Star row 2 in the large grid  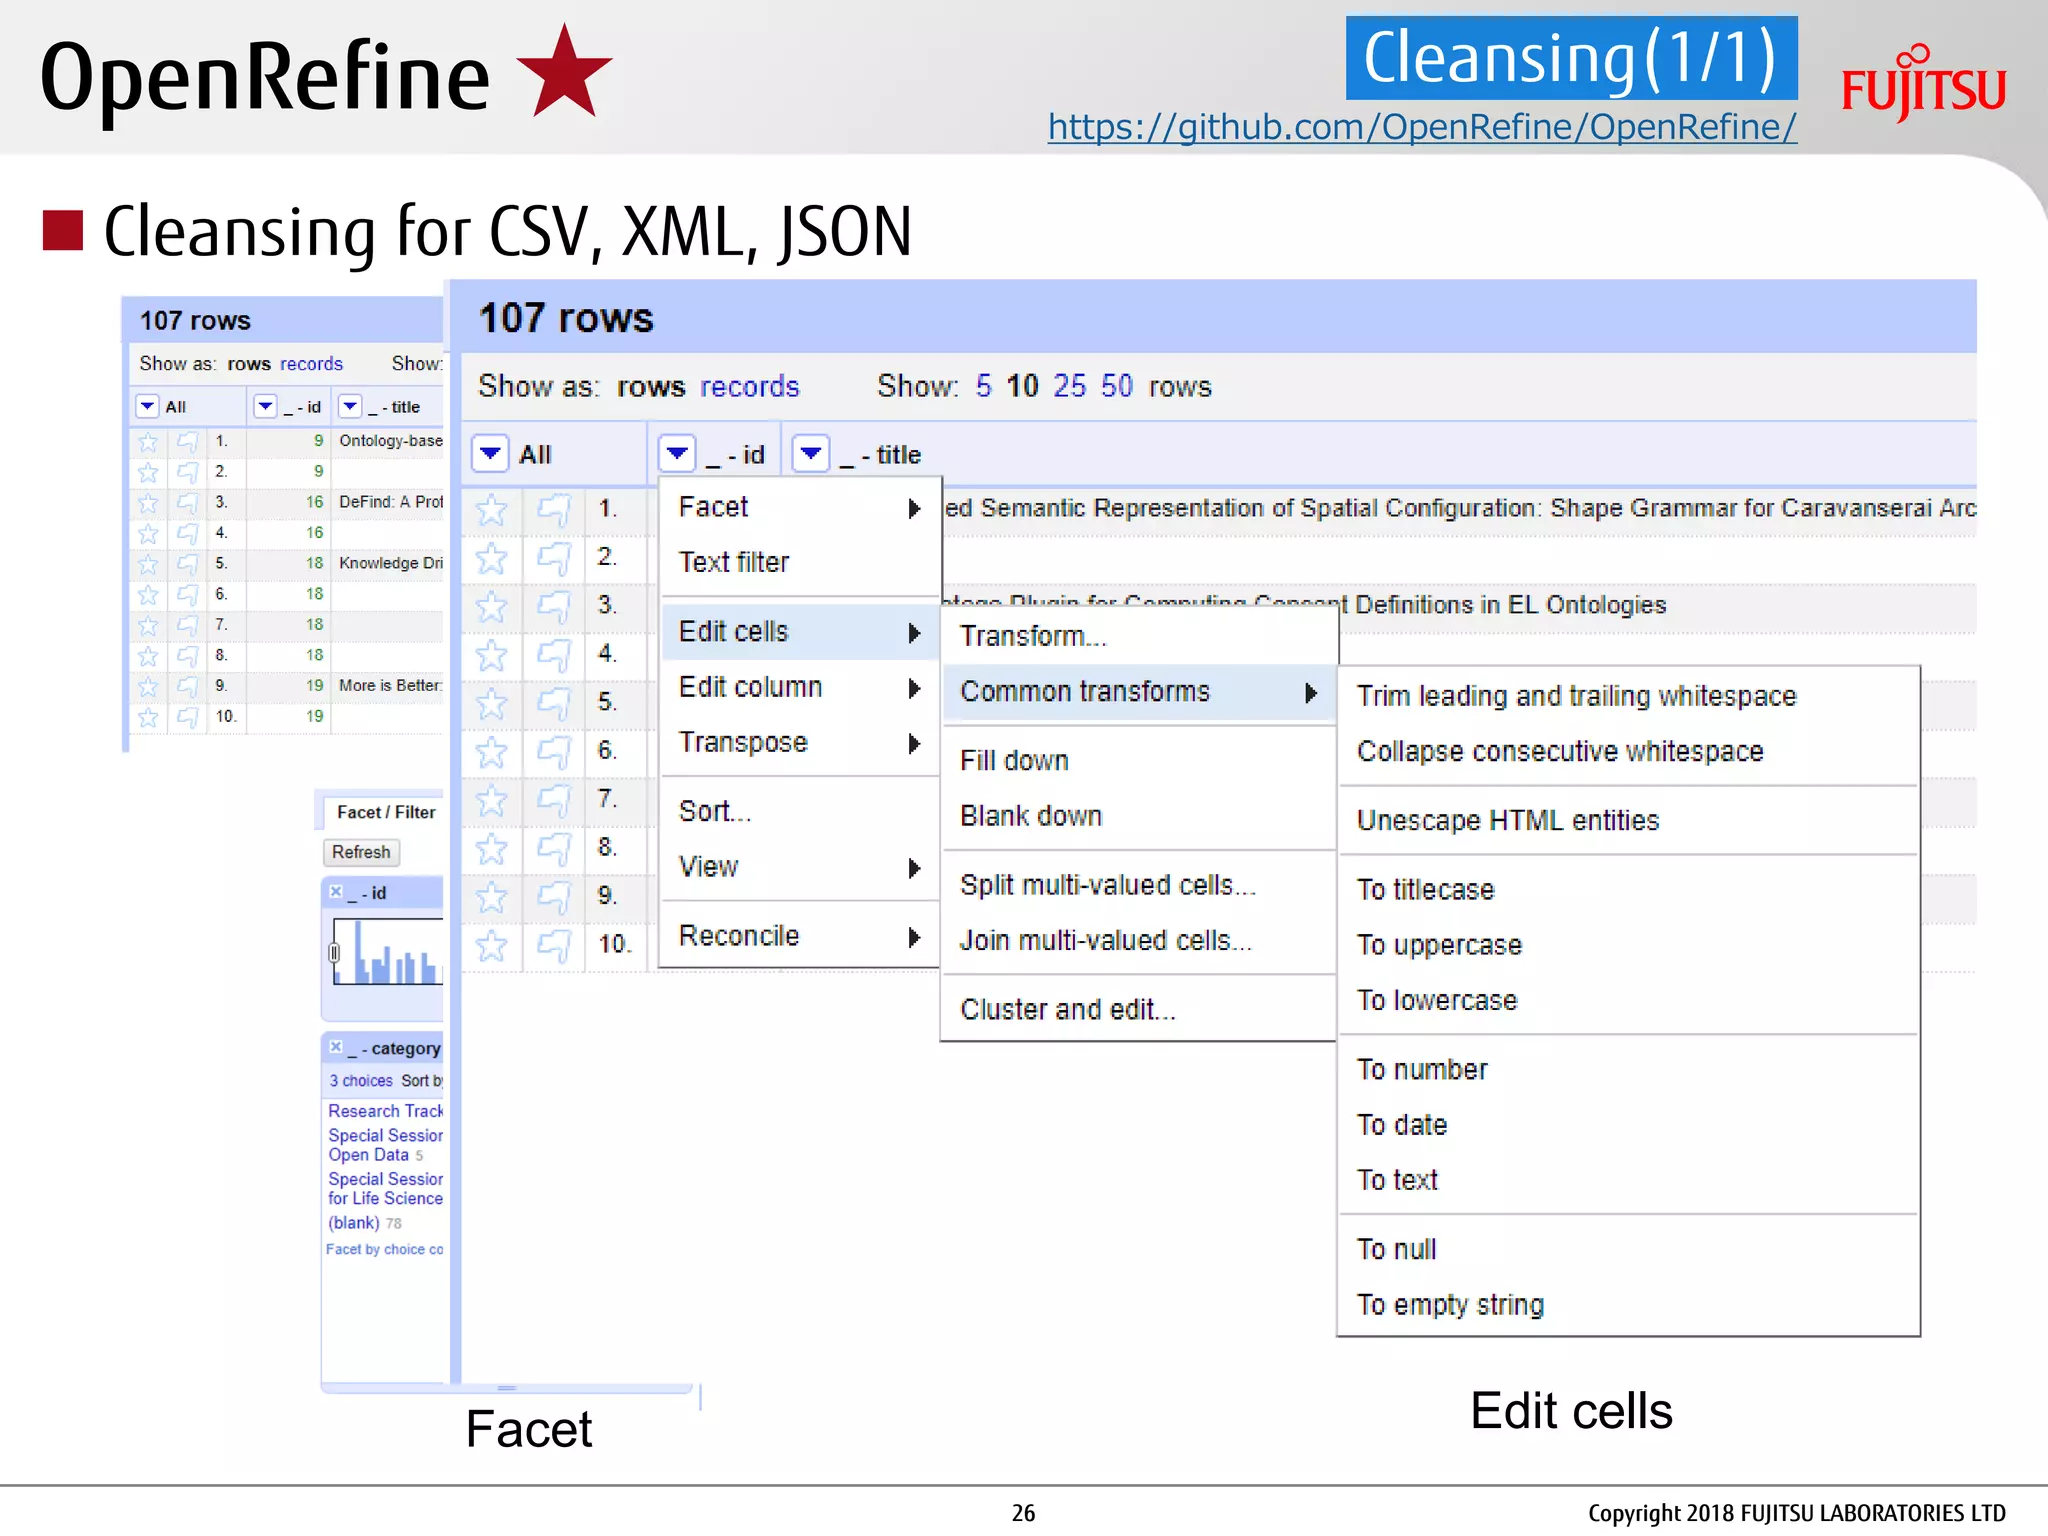pyautogui.click(x=491, y=558)
